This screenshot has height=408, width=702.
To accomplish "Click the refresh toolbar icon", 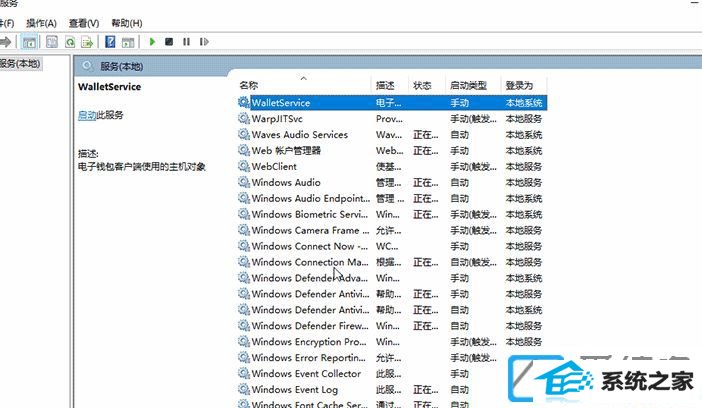I will 70,42.
